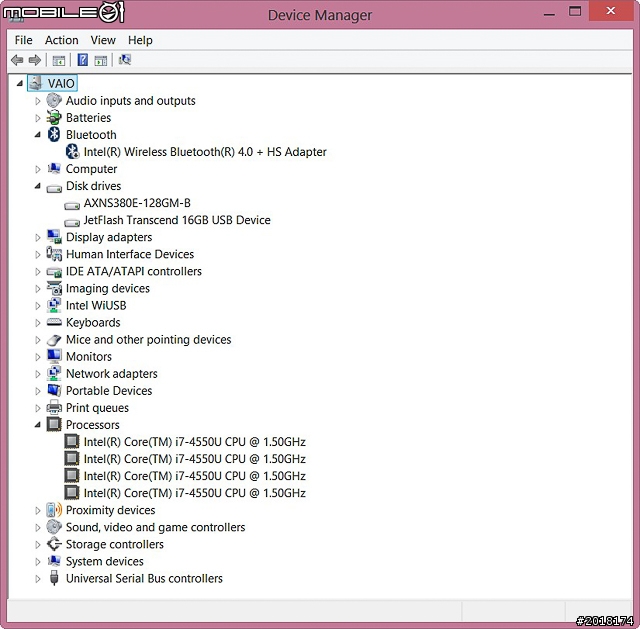Open the Help toolbar icon
Viewport: 640px width, 629px height.
[82, 60]
